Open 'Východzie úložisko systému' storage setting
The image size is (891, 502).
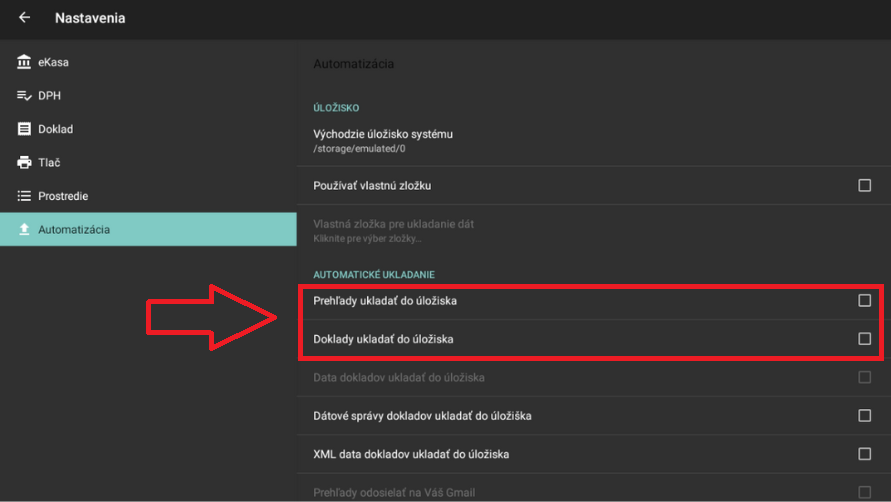(383, 140)
